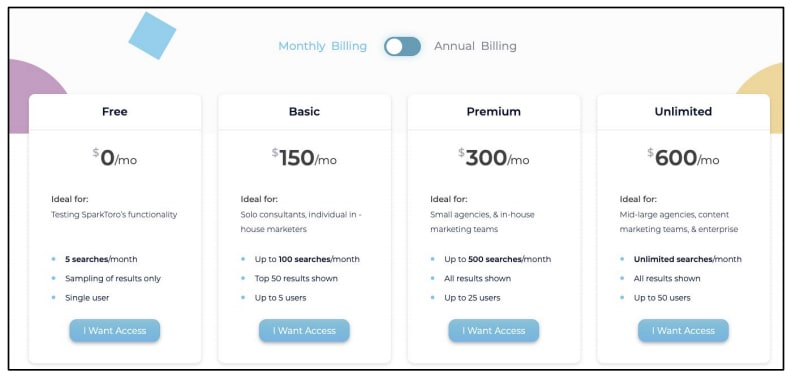The width and height of the screenshot is (790, 377).
Task: Click the $150/mo price
Action: [x=304, y=158]
